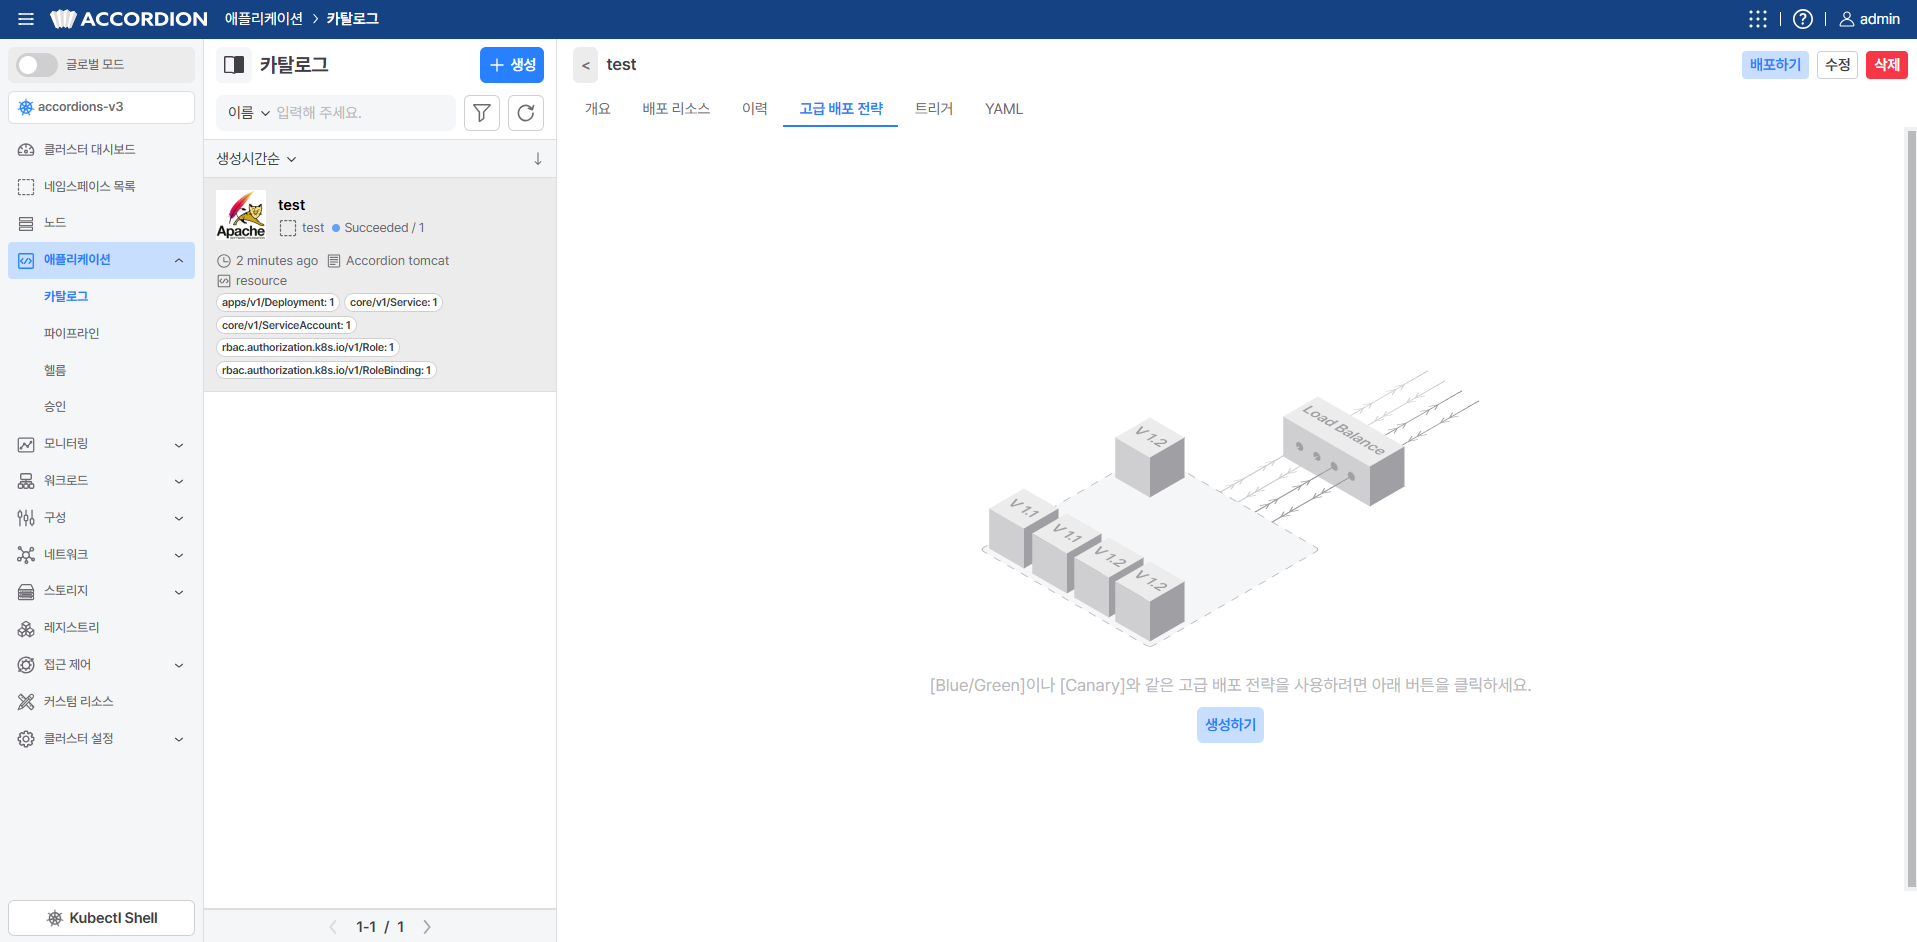The width and height of the screenshot is (1917, 942).
Task: Open 클러스터 대시보드 in the sidebar
Action: tap(101, 149)
